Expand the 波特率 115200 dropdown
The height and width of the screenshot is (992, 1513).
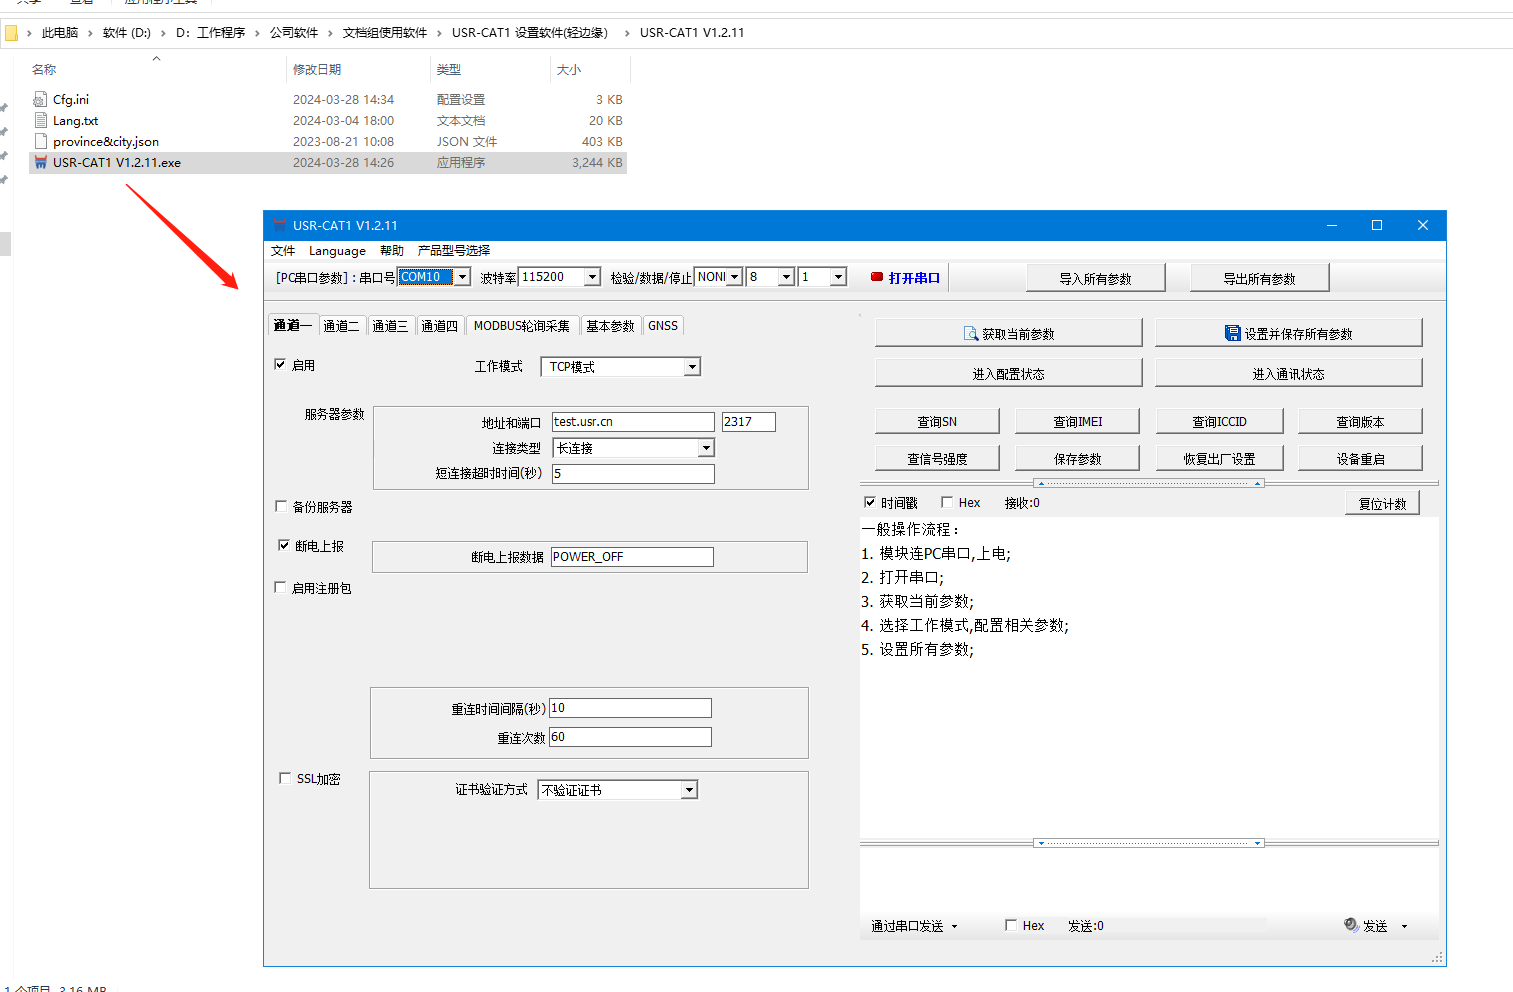[592, 277]
